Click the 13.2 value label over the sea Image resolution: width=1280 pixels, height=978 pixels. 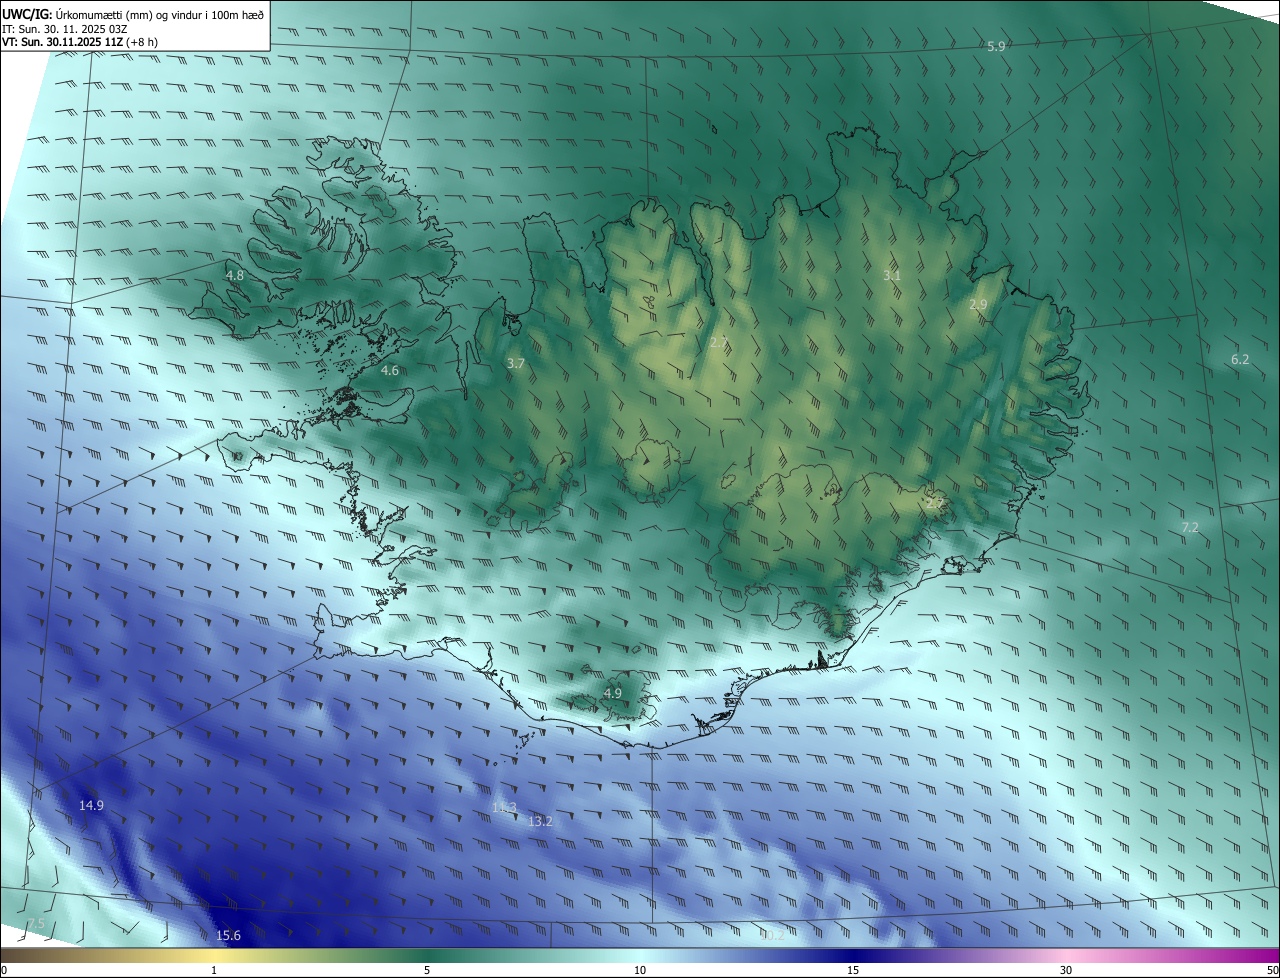point(540,821)
